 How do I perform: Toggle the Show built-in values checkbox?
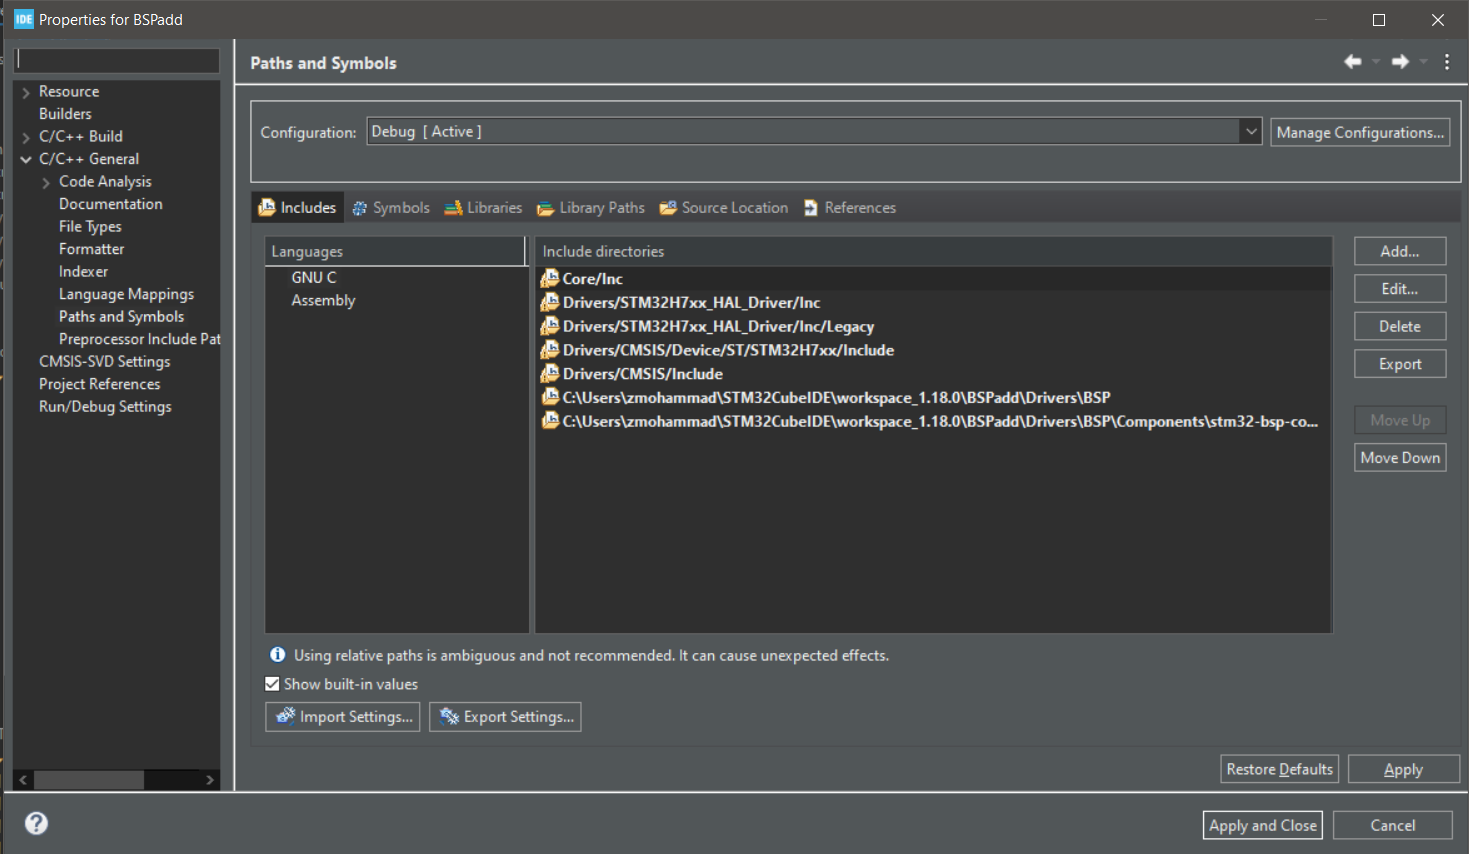click(272, 684)
